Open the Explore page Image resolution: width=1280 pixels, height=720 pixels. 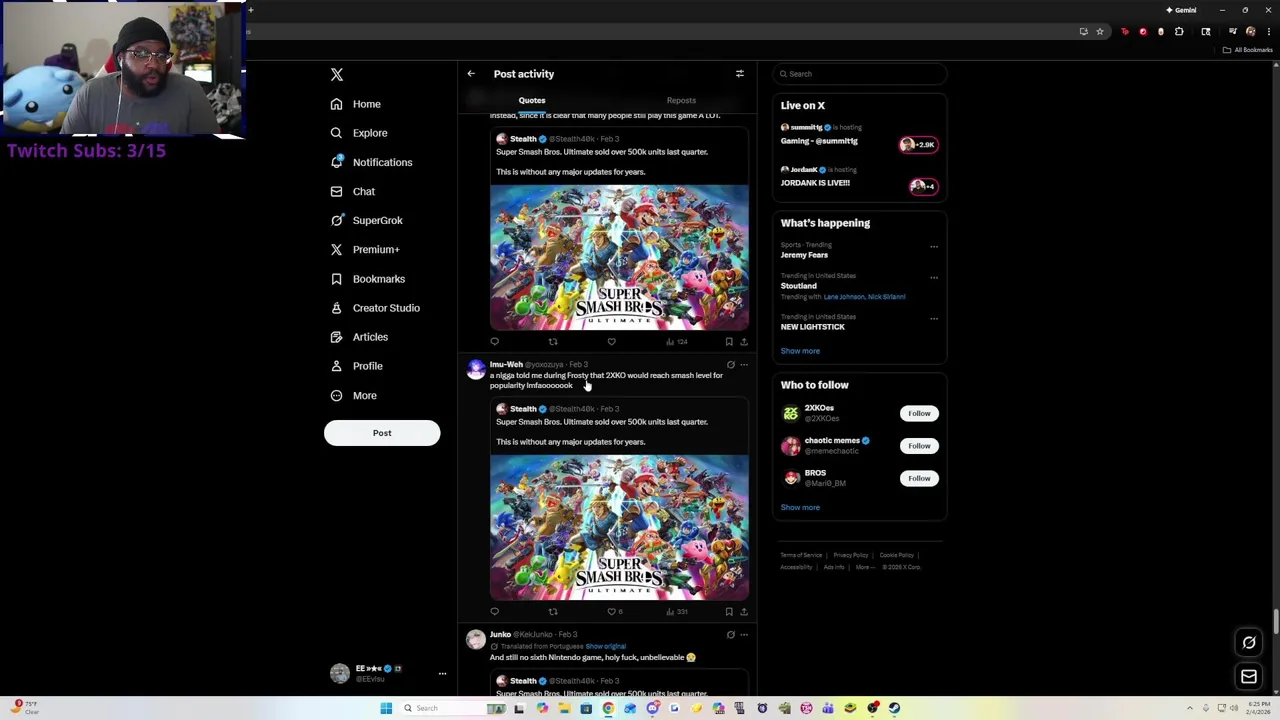tap(358, 133)
